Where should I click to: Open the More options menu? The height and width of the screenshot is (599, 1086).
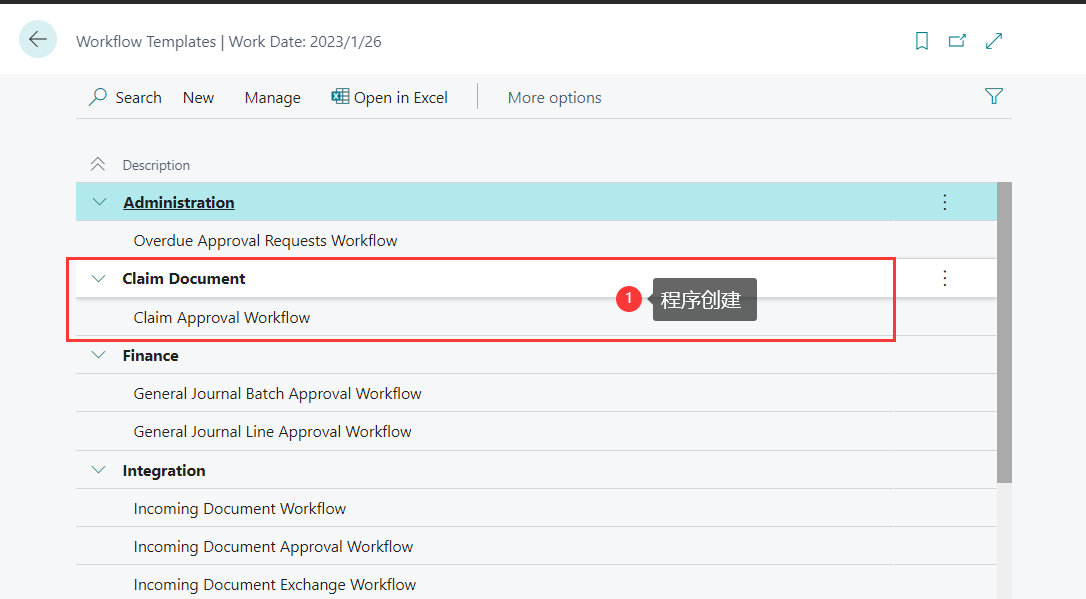[x=554, y=97]
